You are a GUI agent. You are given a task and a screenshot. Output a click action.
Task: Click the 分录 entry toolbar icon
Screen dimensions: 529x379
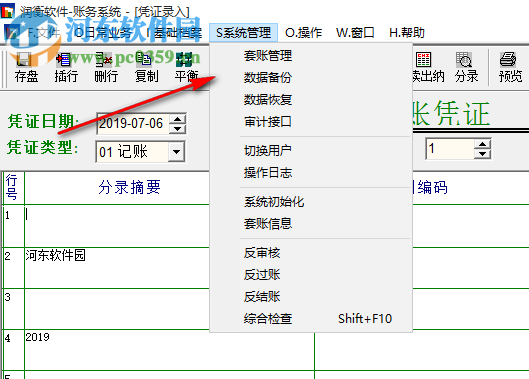466,68
